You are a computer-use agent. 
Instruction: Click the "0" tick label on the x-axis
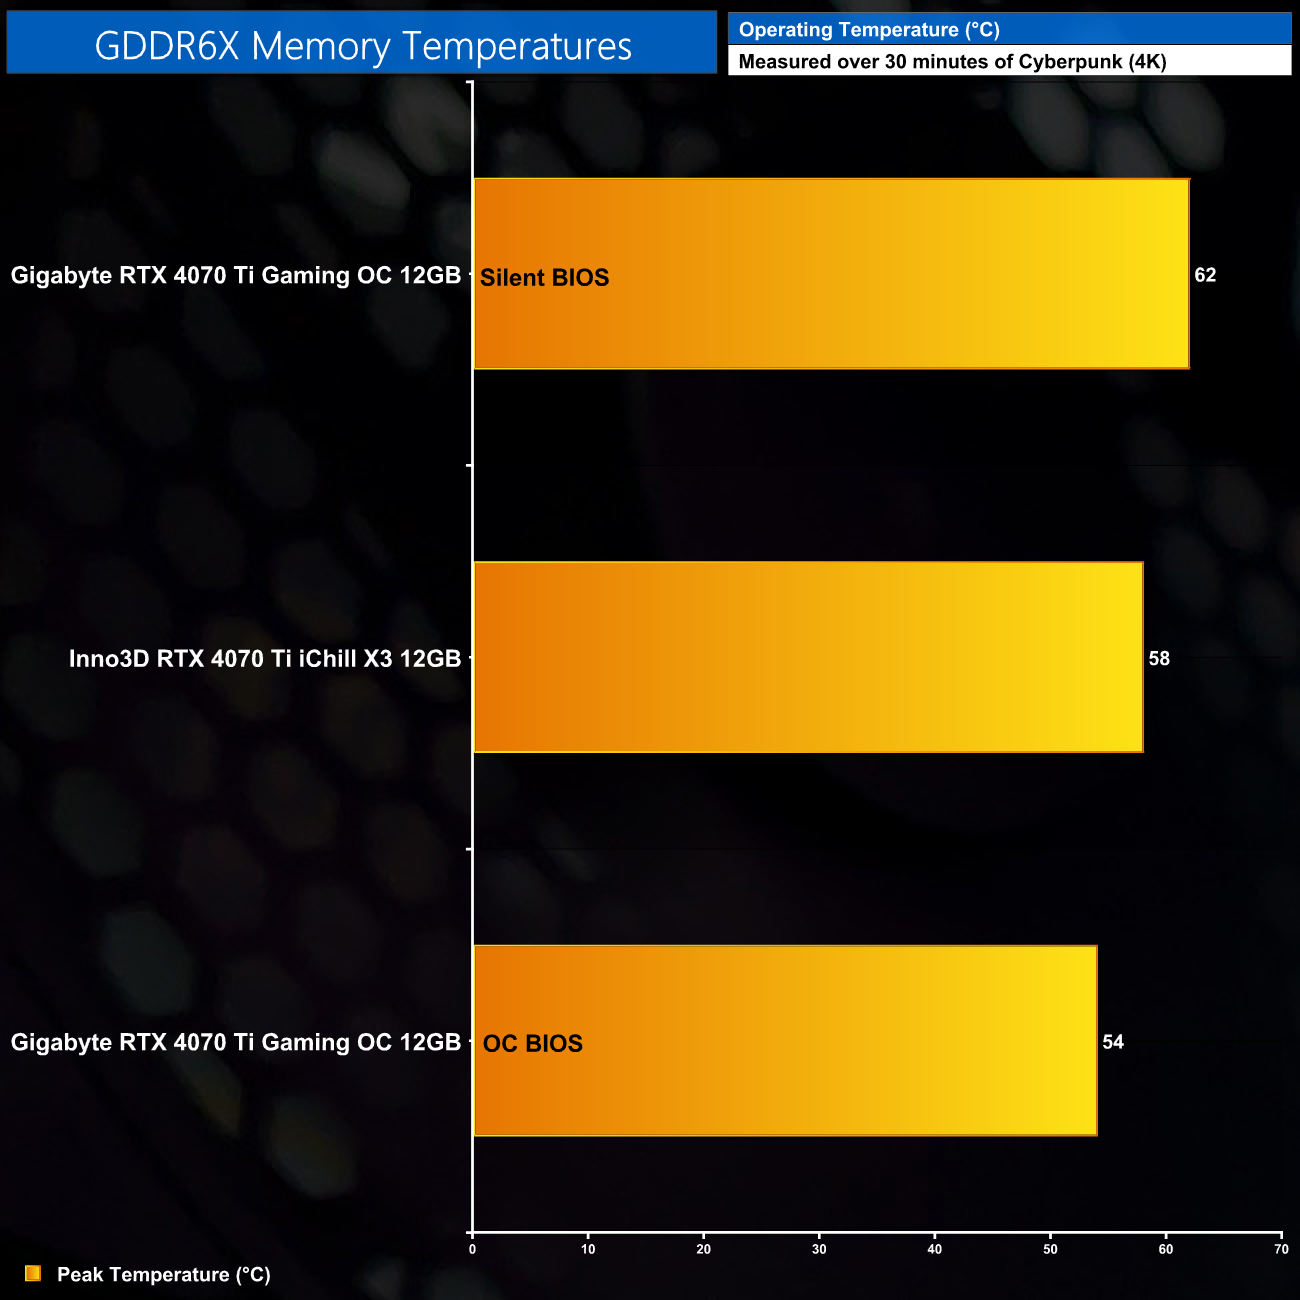473,1249
